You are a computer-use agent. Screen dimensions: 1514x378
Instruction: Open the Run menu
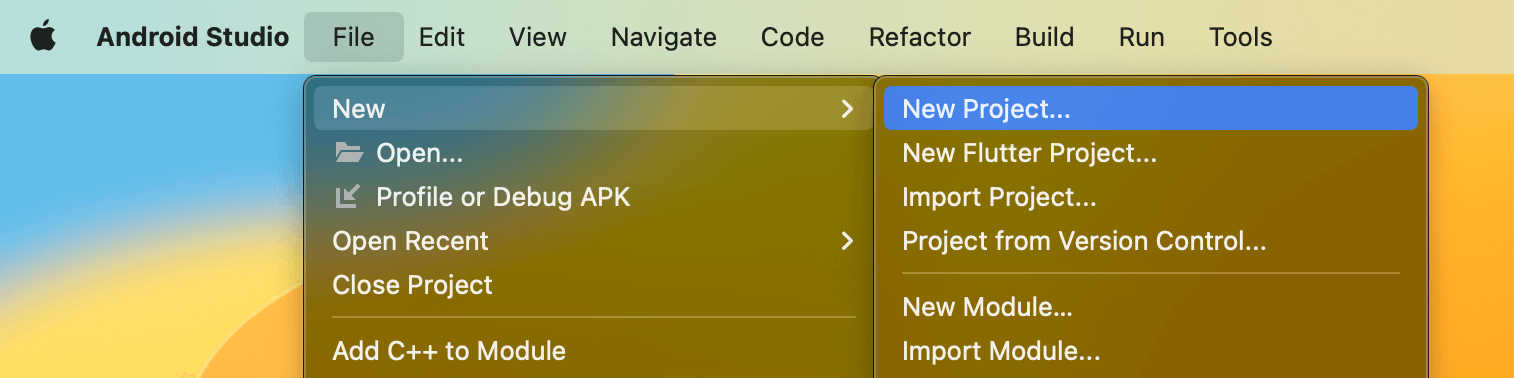click(1142, 37)
